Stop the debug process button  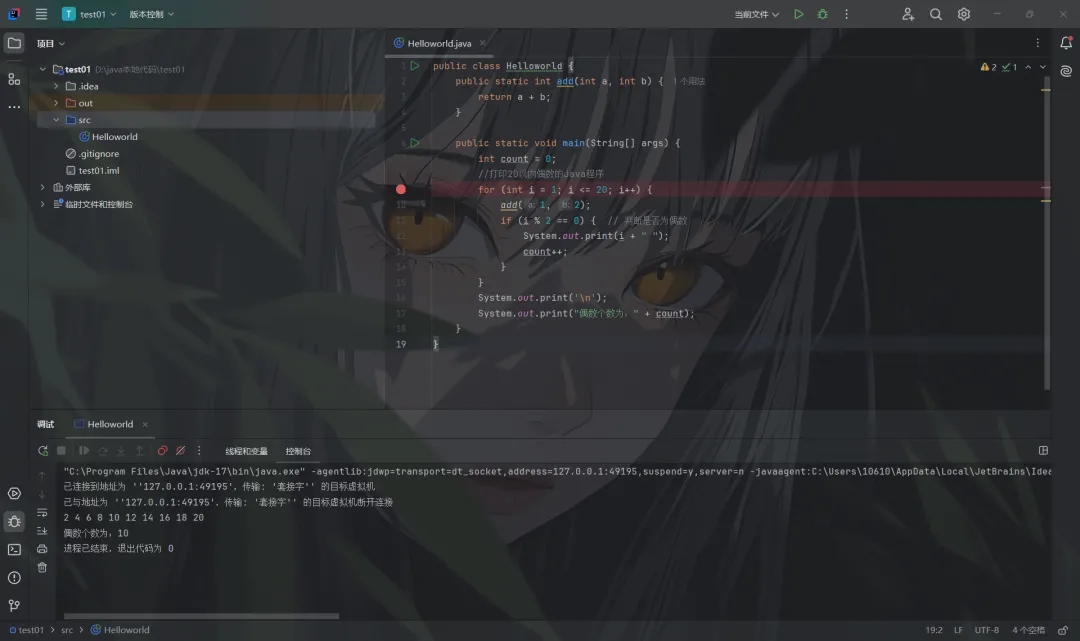pyautogui.click(x=61, y=450)
